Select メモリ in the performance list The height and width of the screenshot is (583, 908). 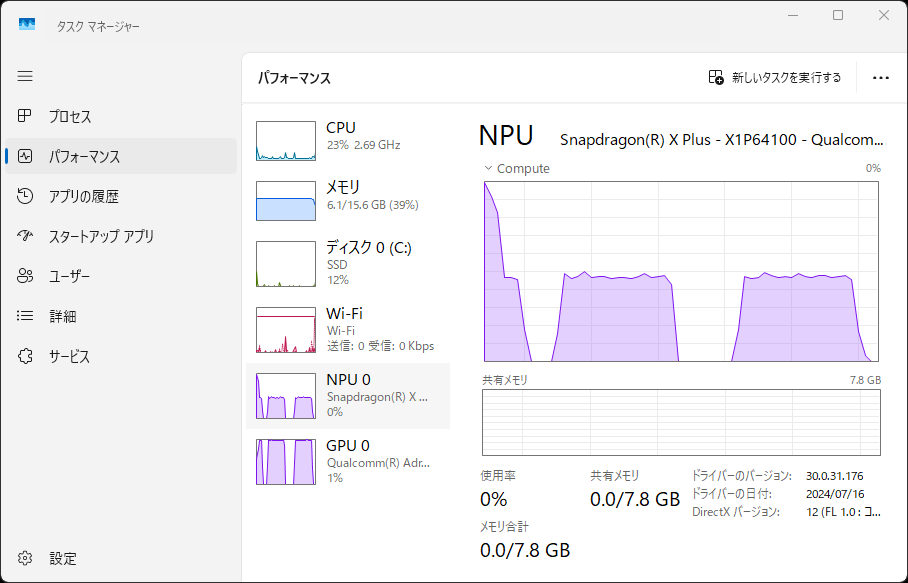click(x=350, y=196)
